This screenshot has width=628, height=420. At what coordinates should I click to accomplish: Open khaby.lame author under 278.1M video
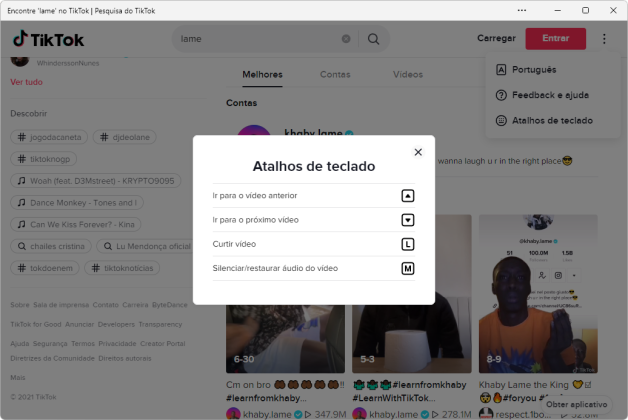393,414
